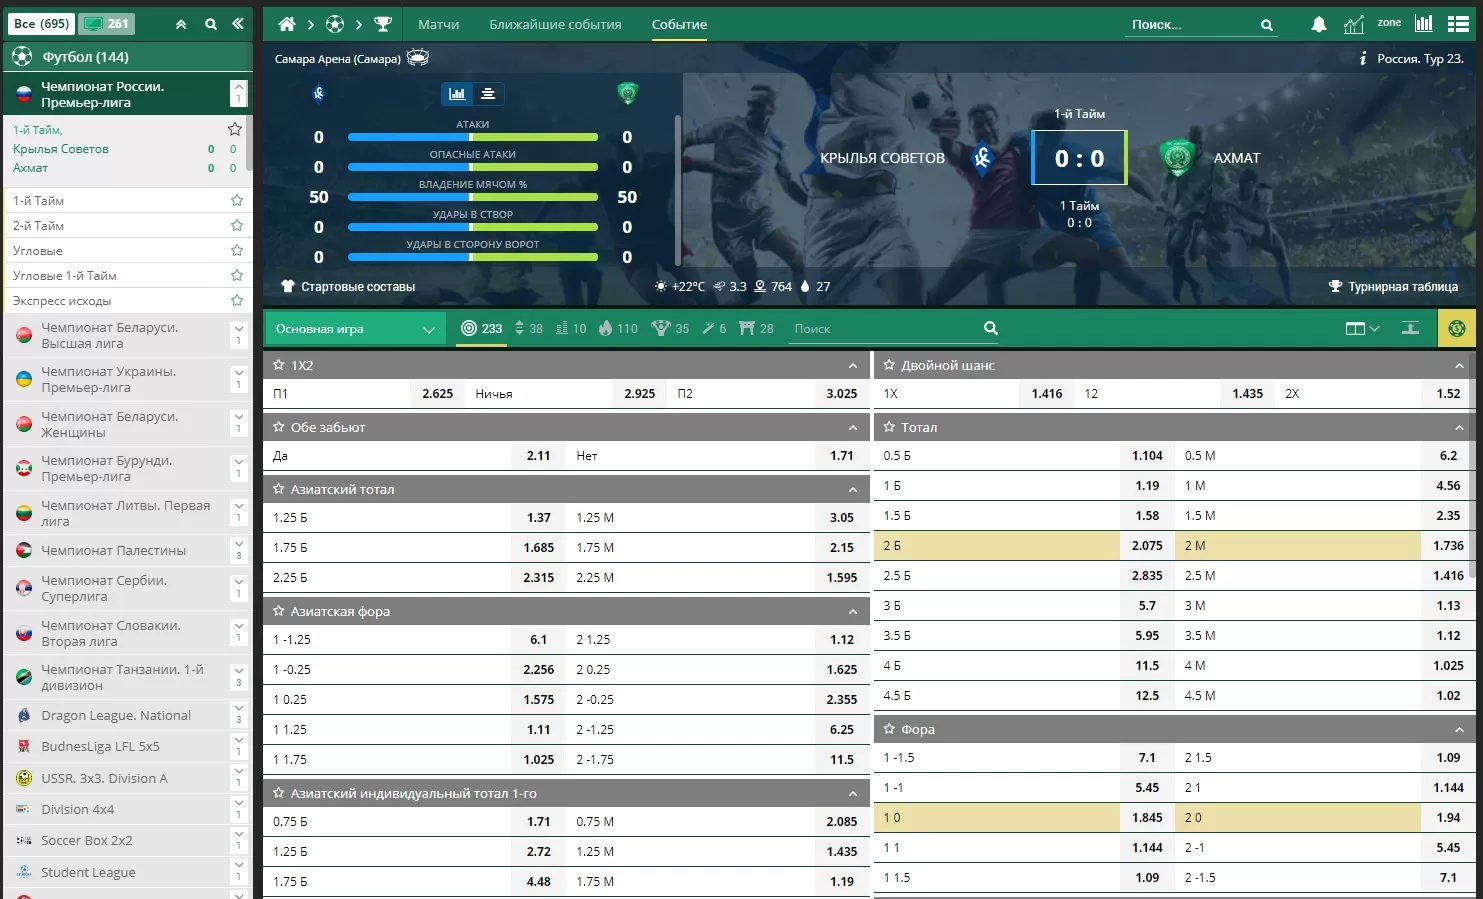The width and height of the screenshot is (1483, 899).
Task: Collapse the sidebar with double arrow icon
Action: [x=238, y=24]
